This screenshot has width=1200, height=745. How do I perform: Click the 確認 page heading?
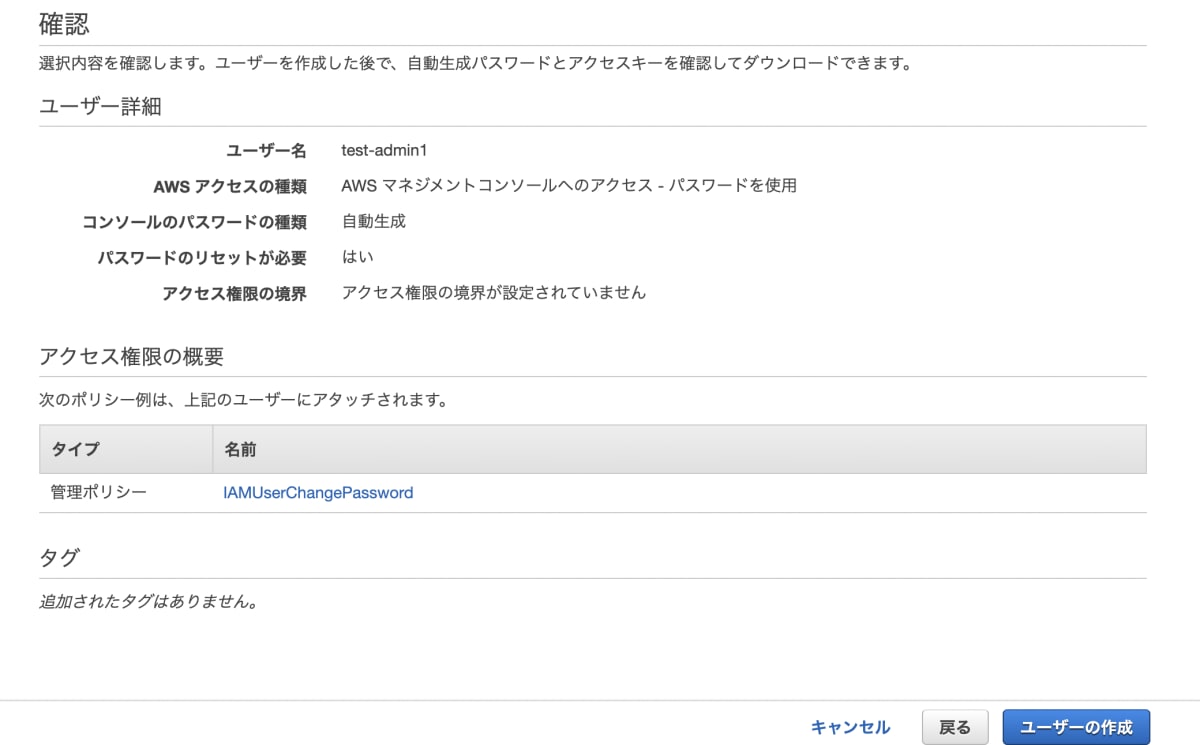click(65, 23)
